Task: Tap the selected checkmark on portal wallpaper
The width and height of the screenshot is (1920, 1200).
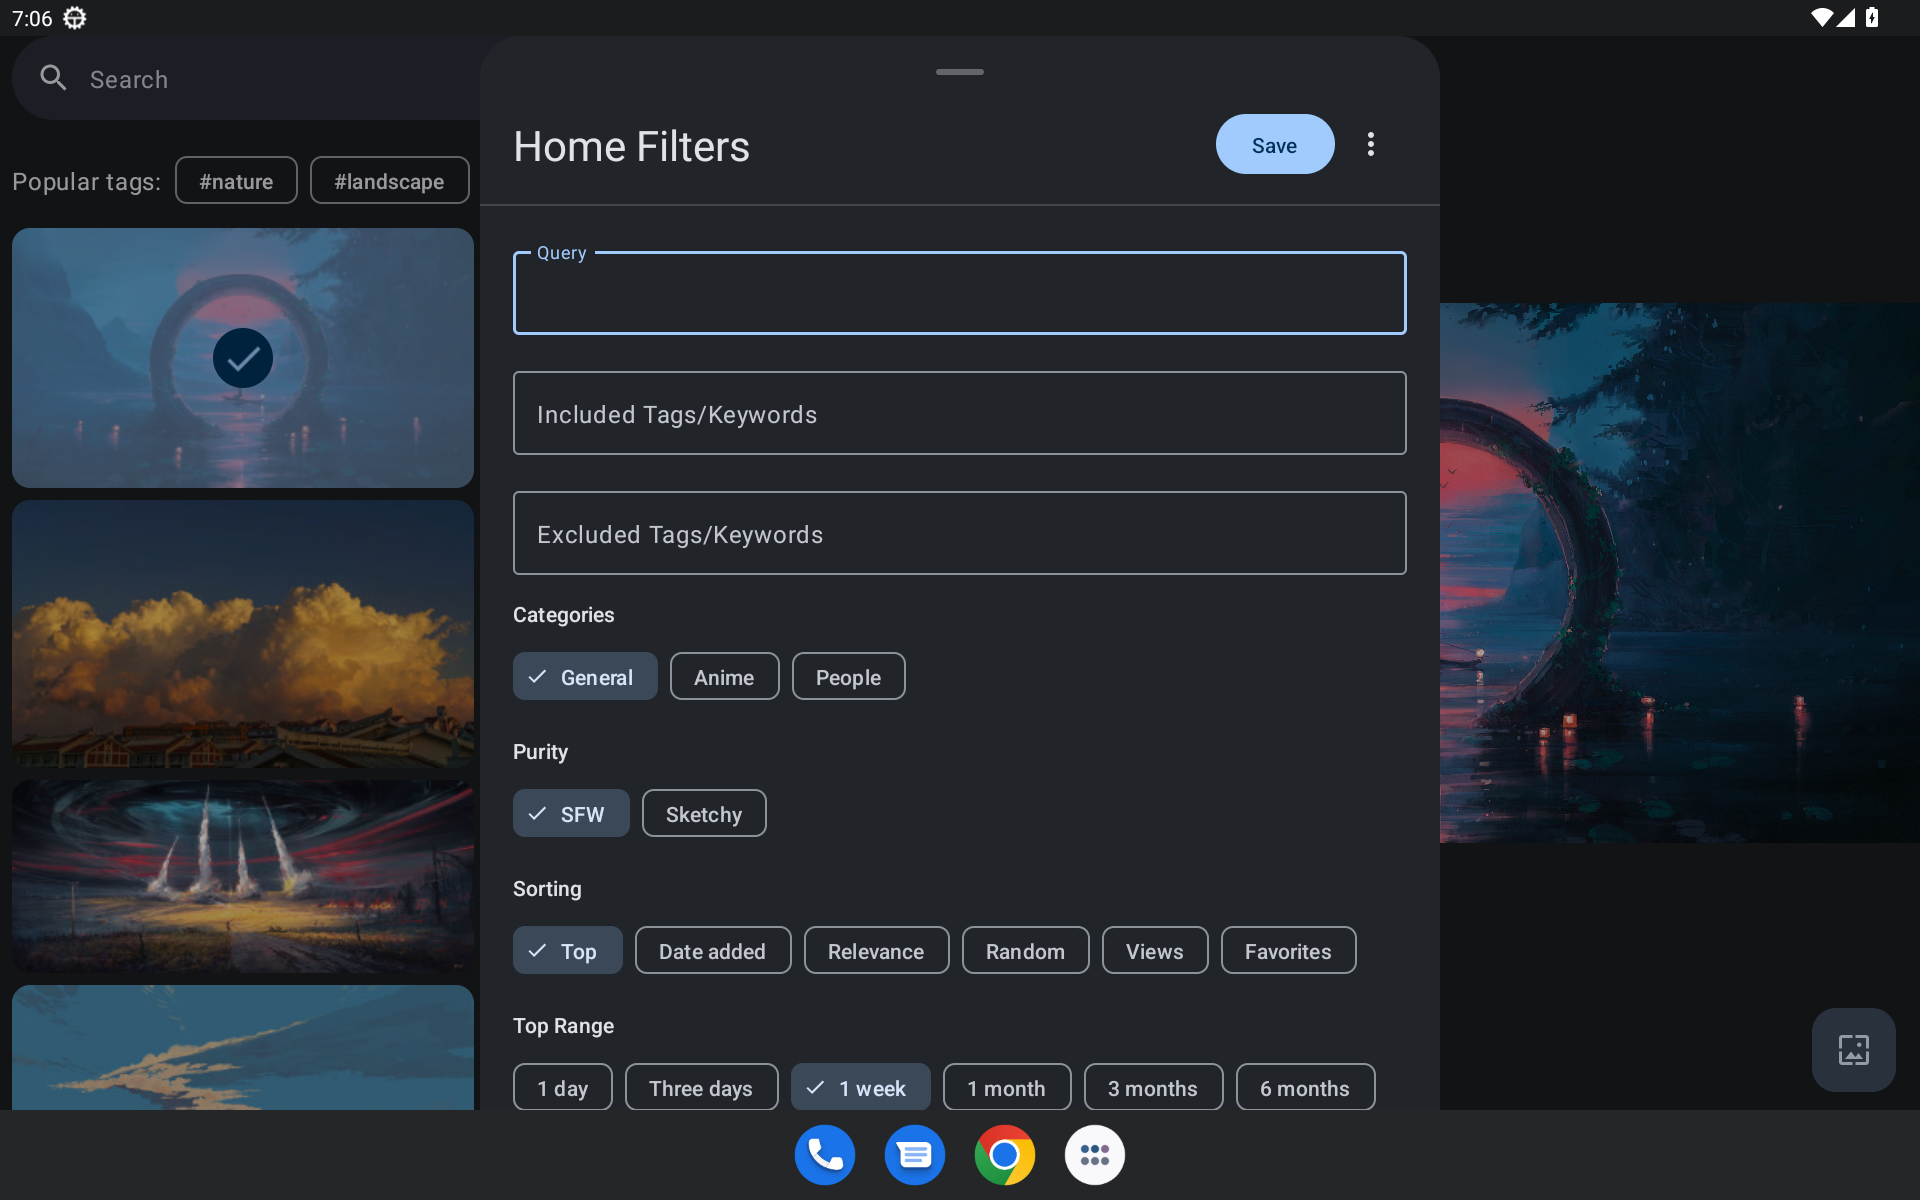Action: (243, 358)
